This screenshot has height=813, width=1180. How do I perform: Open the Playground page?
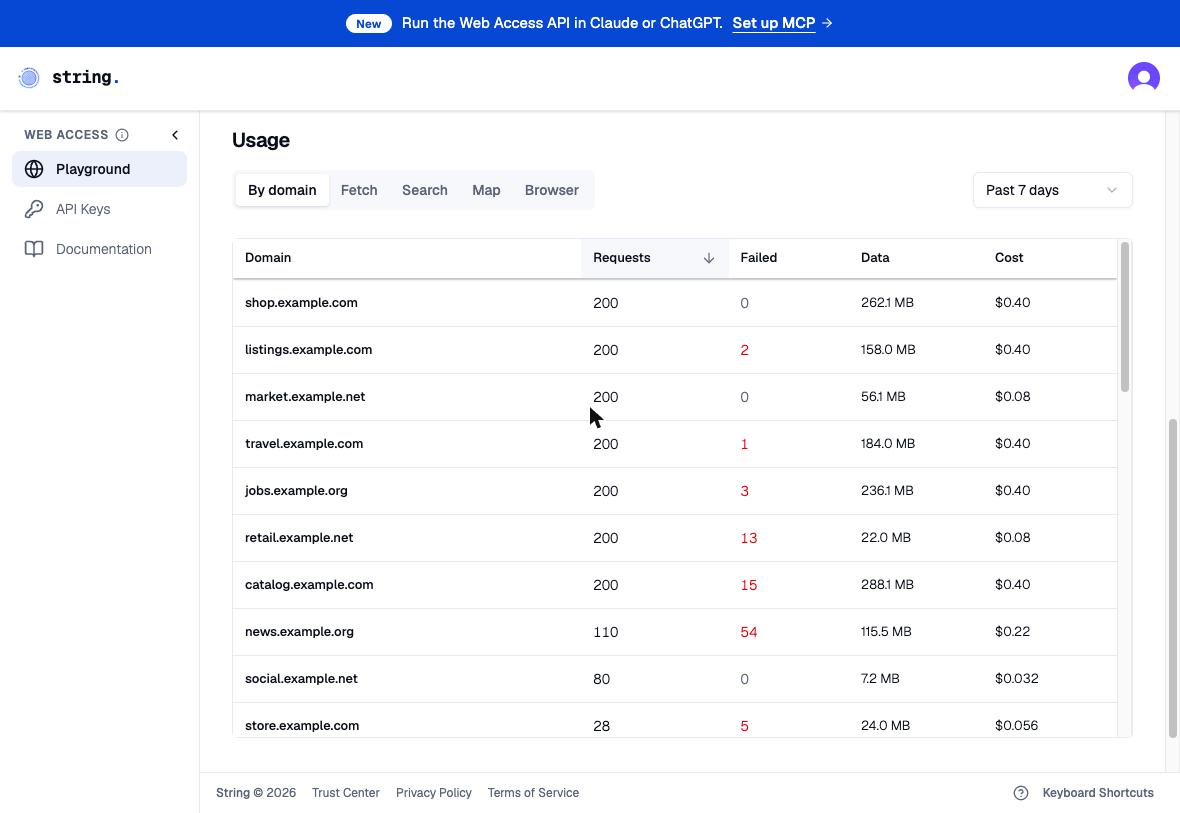(99, 169)
